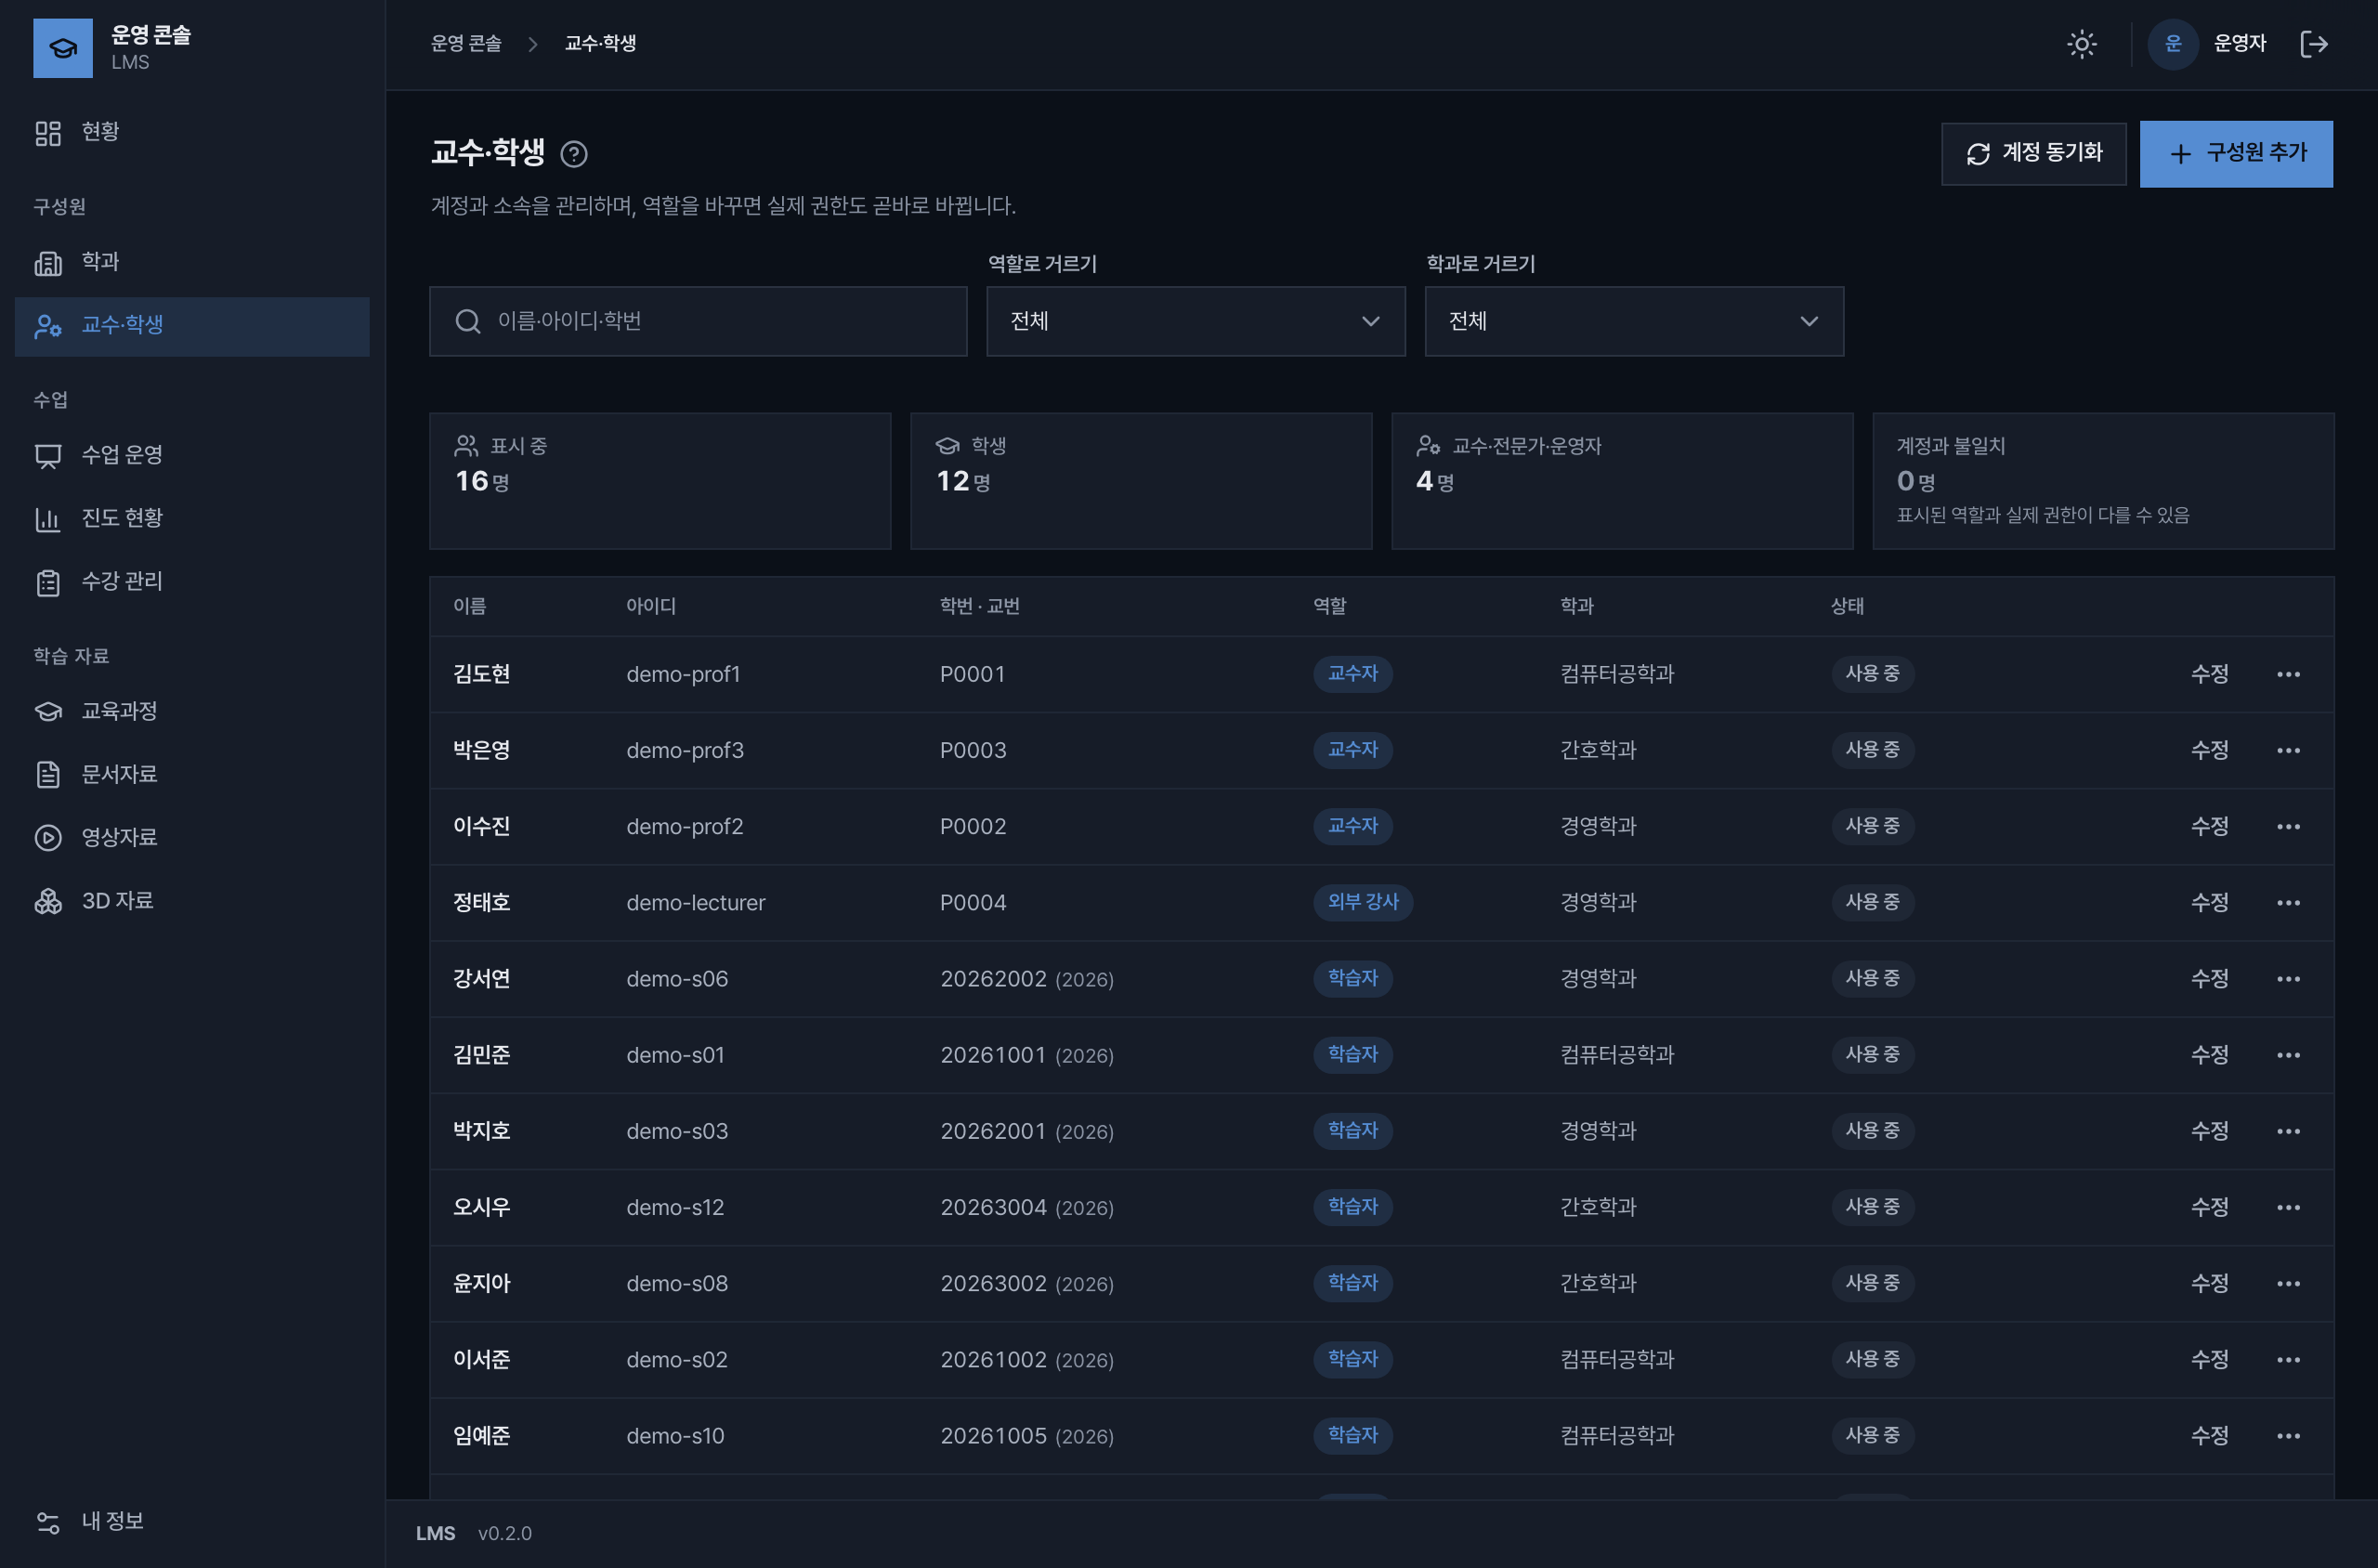Click the 학번 · 교번 column header
This screenshot has width=2378, height=1568.
[x=979, y=606]
